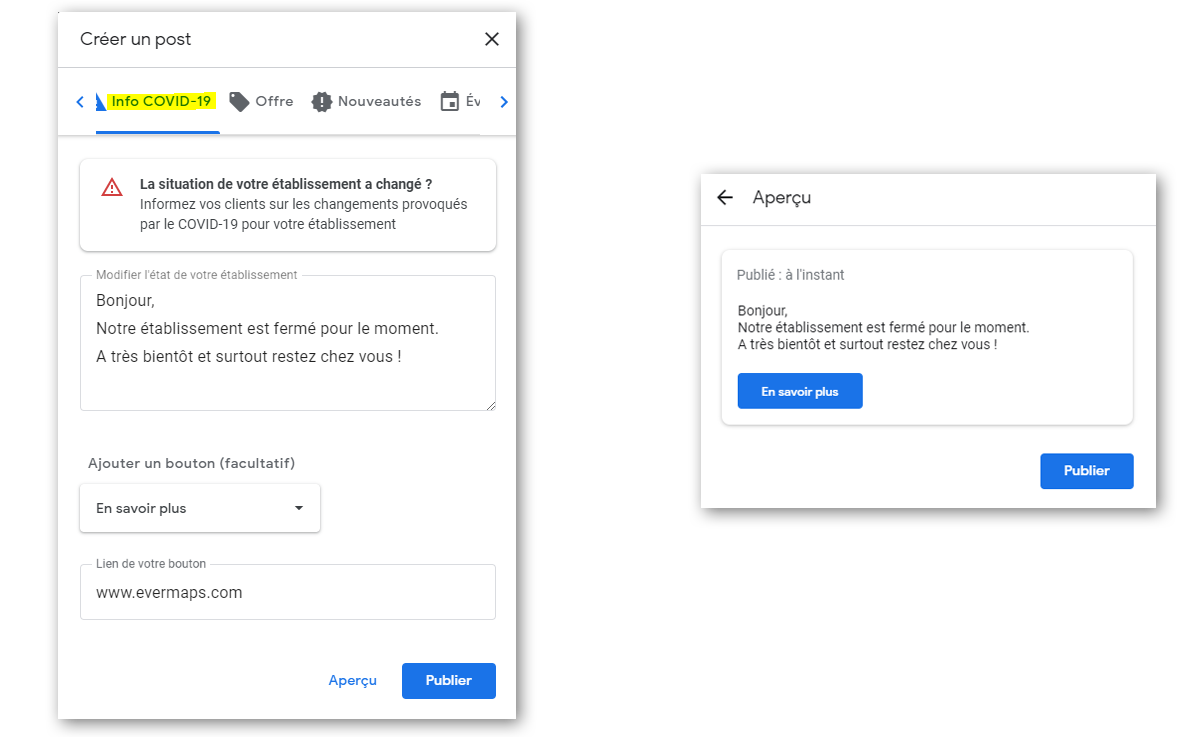Viewport: 1200px width, 737px height.
Task: Click the Lien de votre bouton field
Action: click(288, 592)
